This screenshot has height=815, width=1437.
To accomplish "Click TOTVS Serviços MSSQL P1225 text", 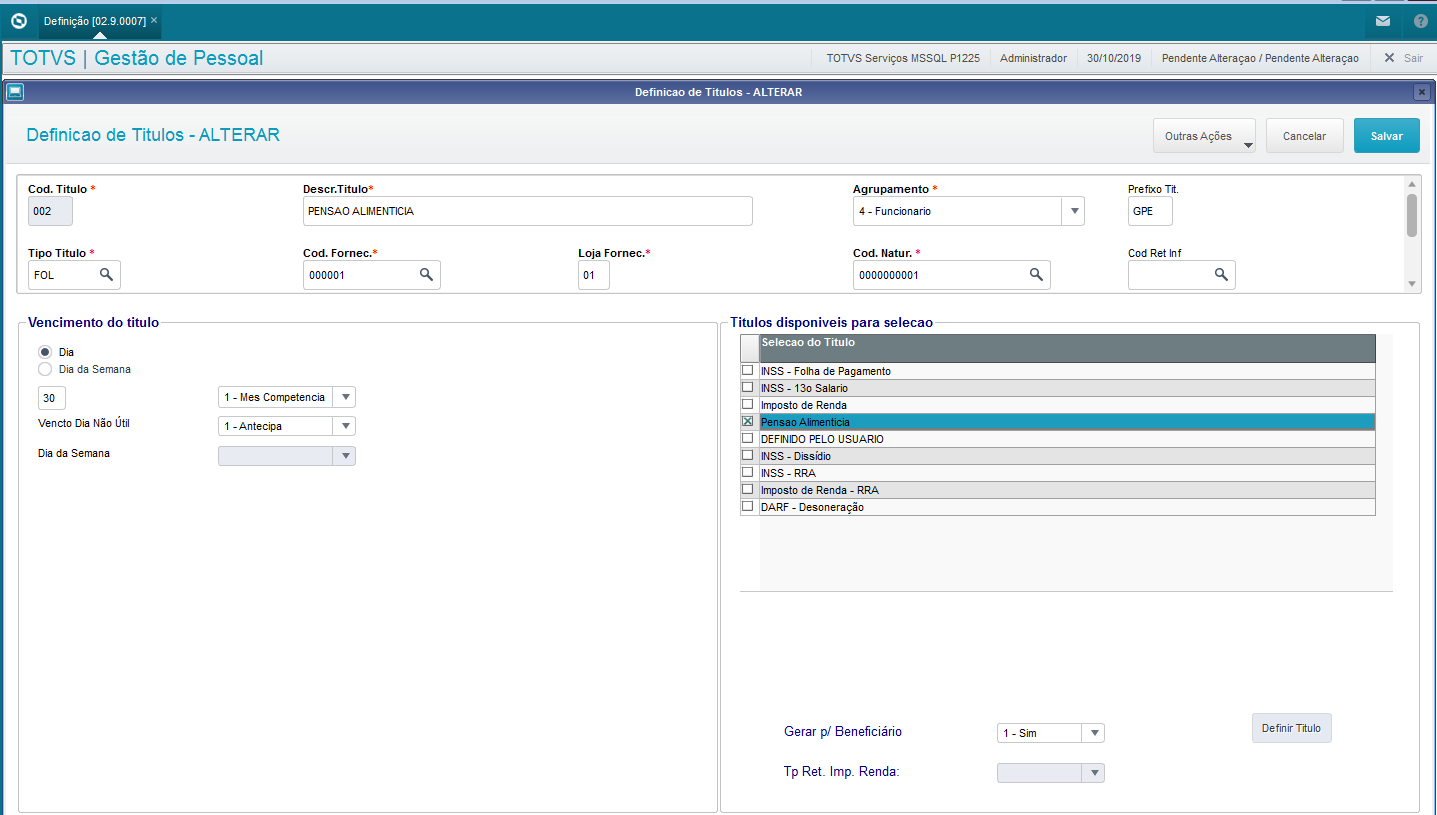I will 903,58.
